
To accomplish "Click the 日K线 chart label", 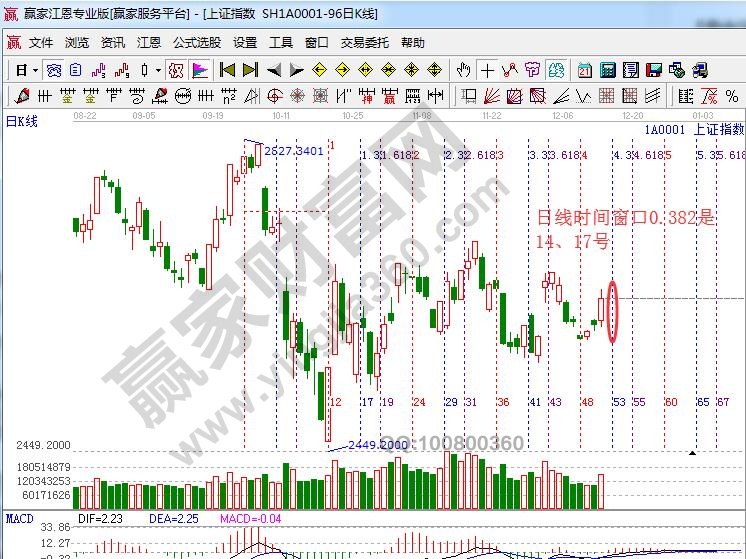I will click(22, 122).
